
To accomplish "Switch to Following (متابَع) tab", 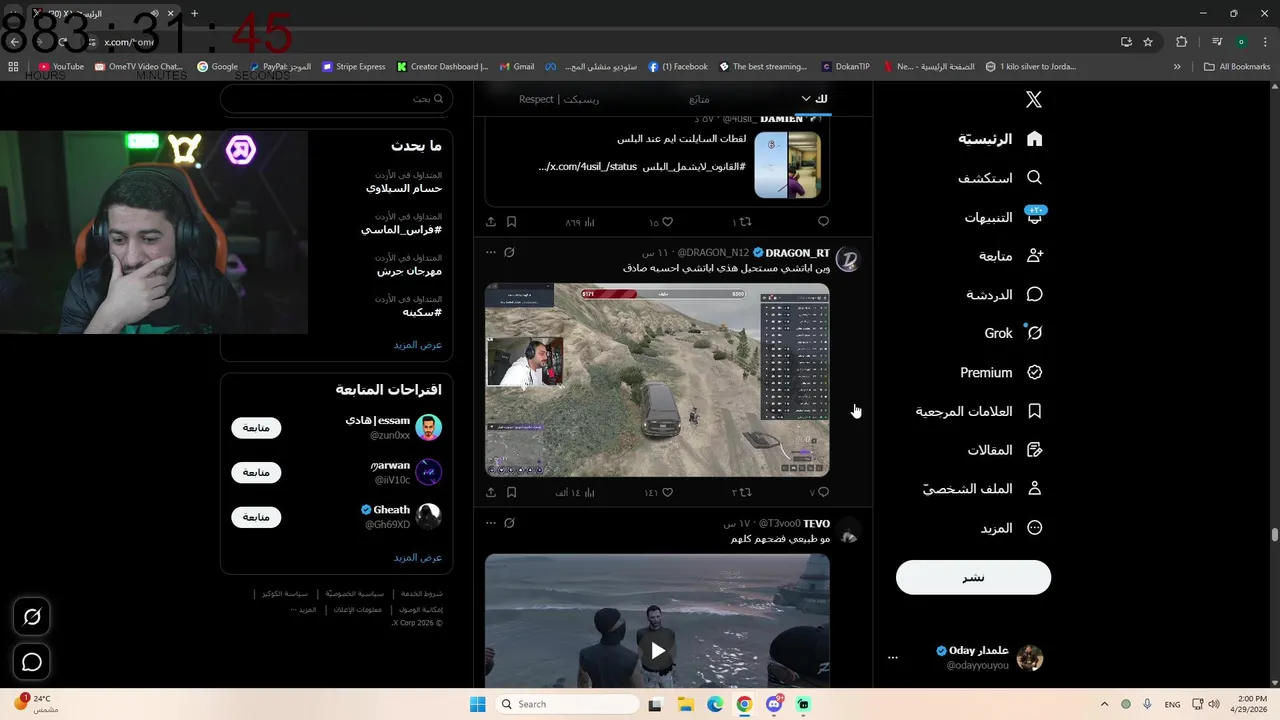I will click(699, 99).
